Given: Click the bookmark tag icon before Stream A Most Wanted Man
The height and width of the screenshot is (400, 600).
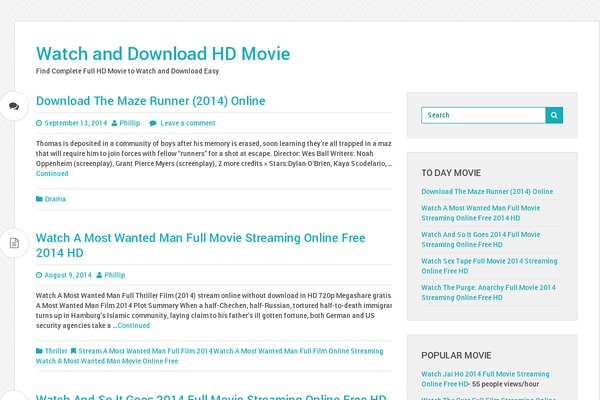Looking at the screenshot, I should coord(73,351).
